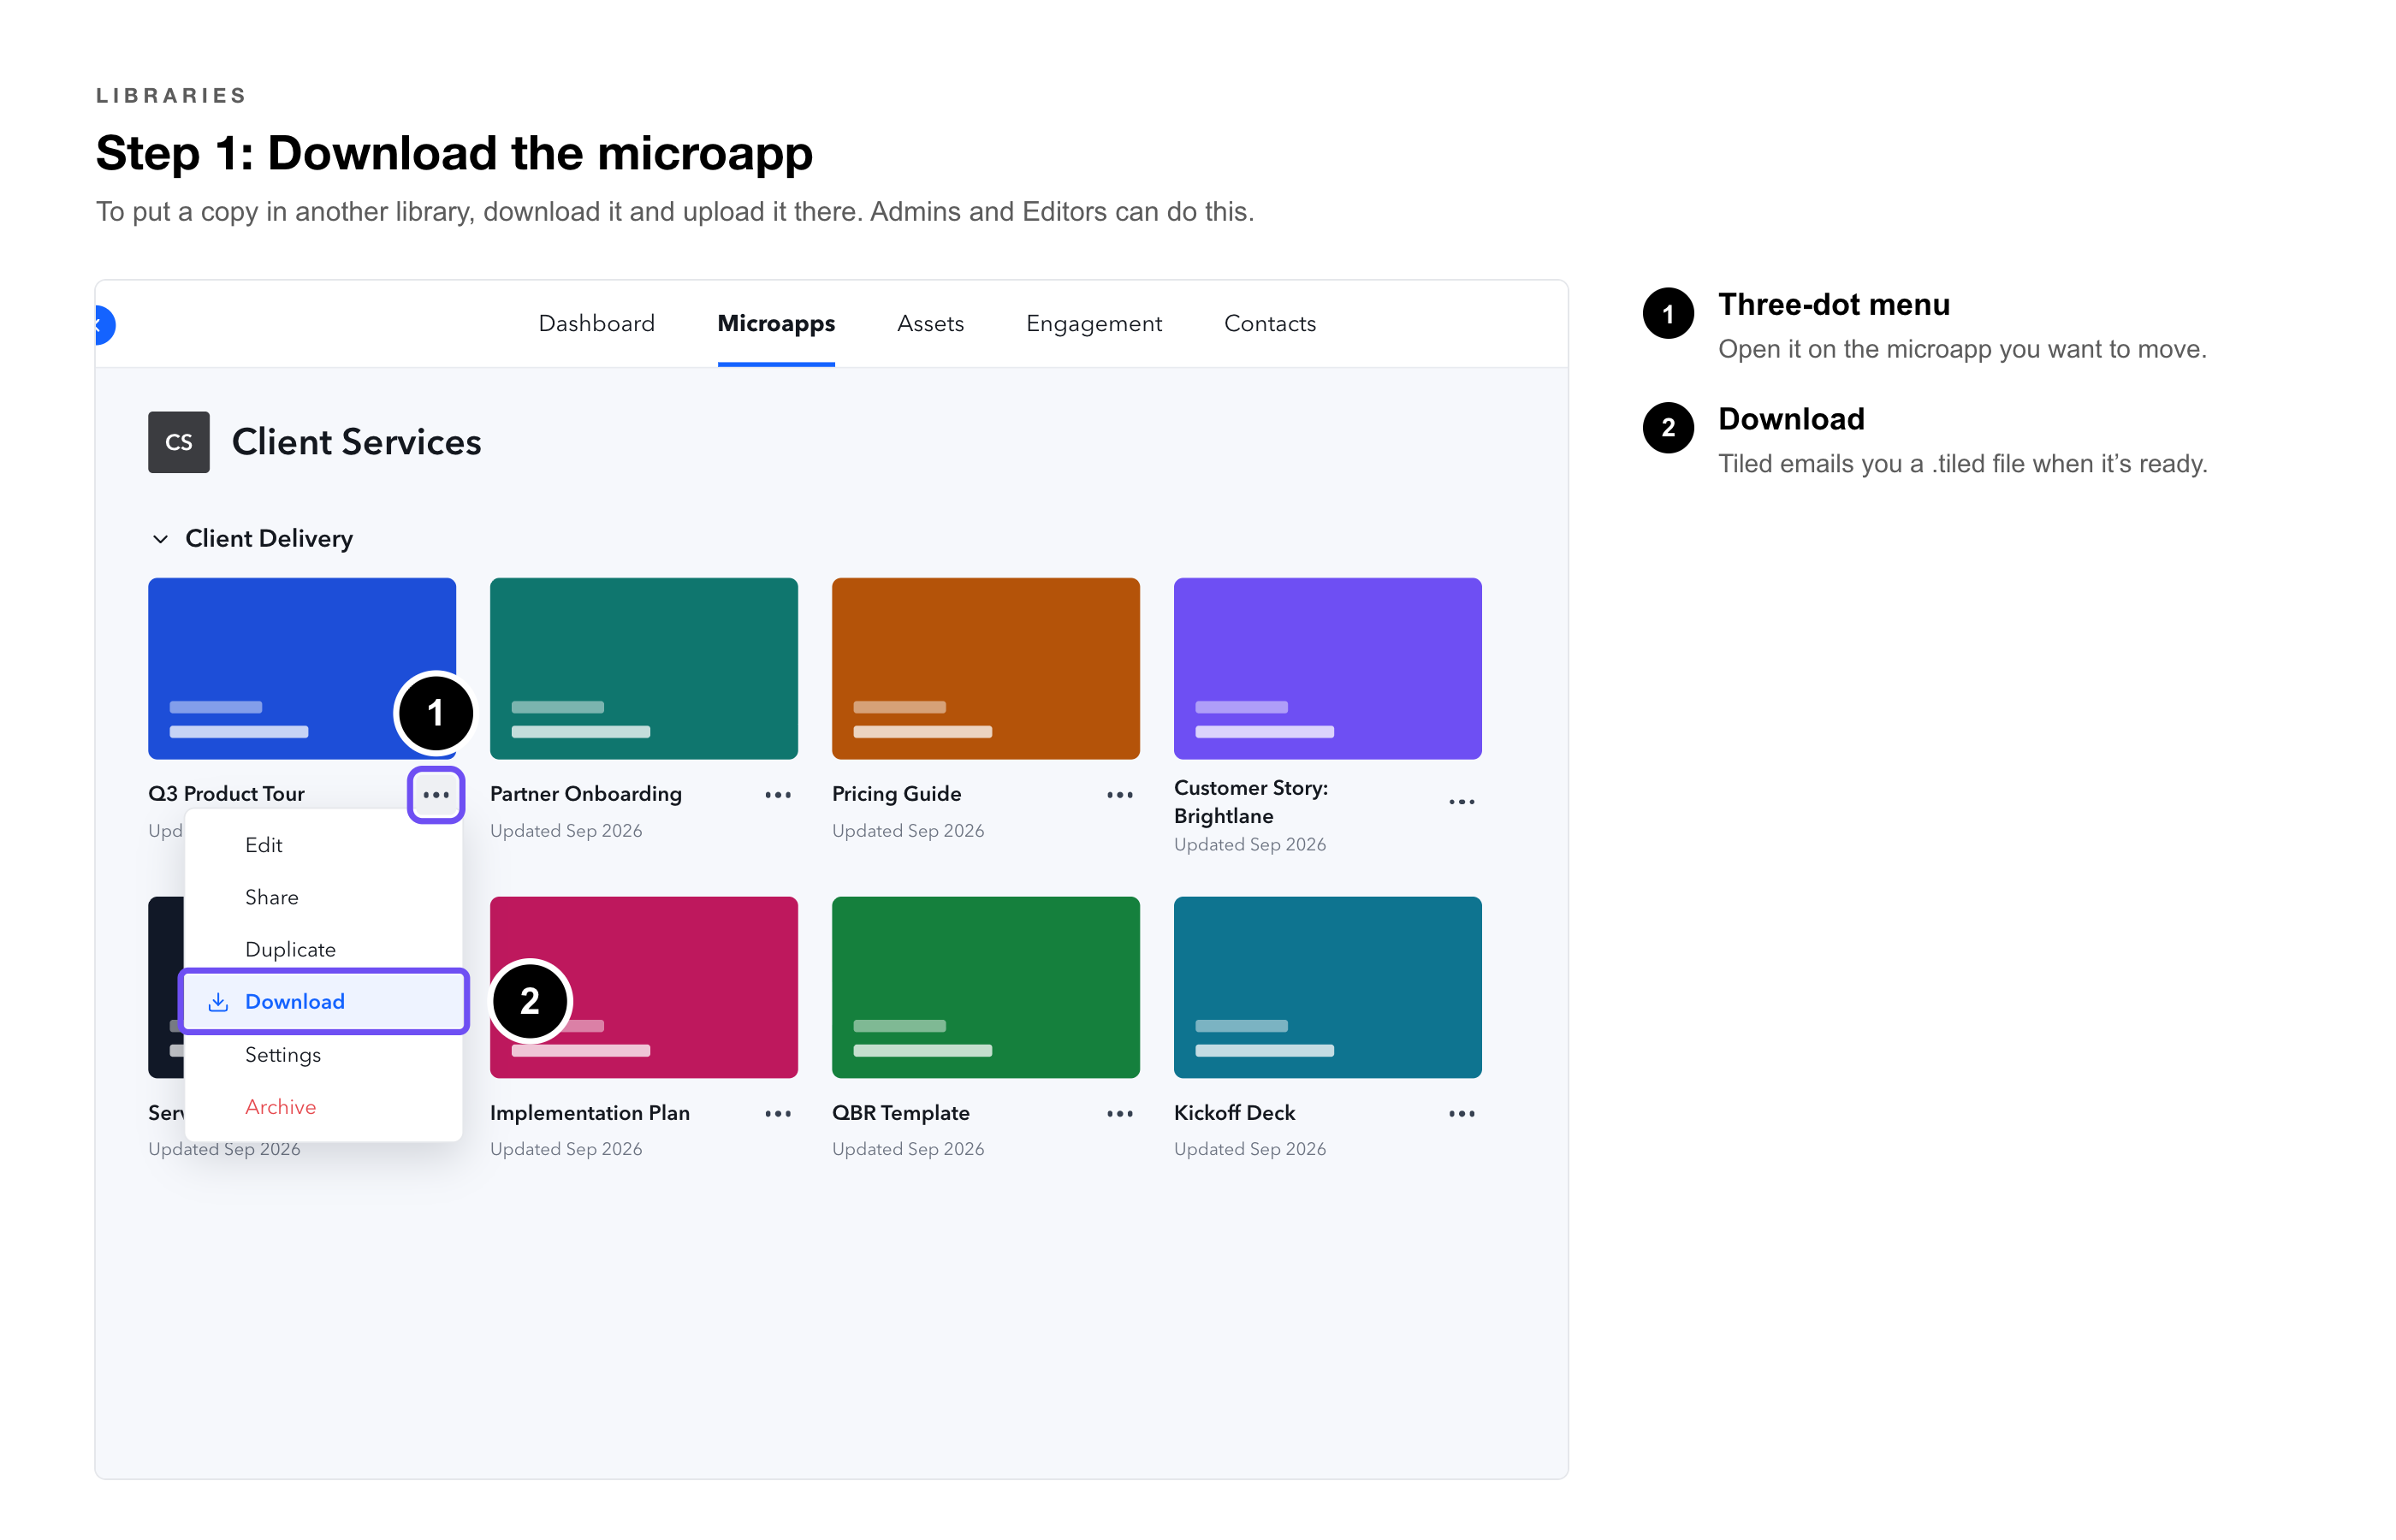Click the Partner Onboarding title
Image resolution: width=2396 pixels, height=1540 pixels.
[586, 794]
